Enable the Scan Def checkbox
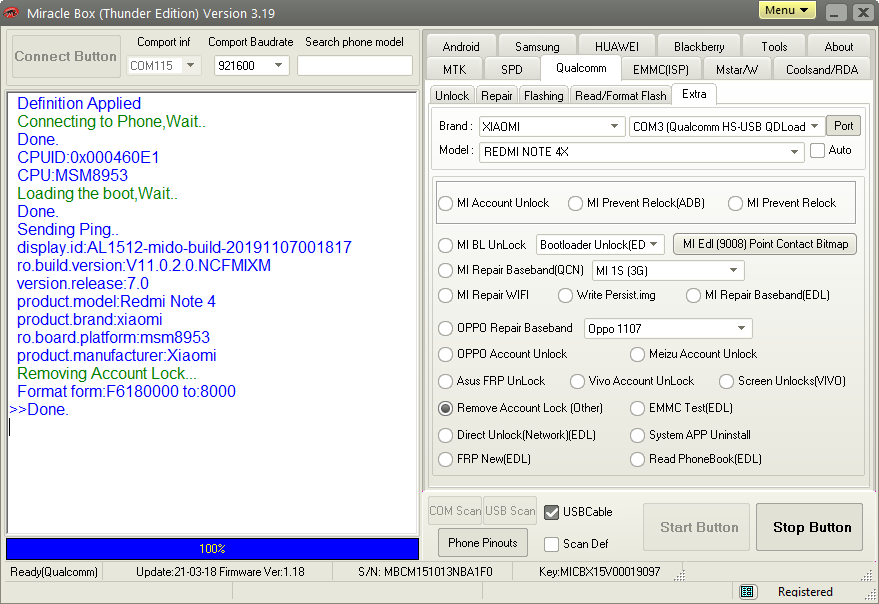The image size is (879, 604). coord(551,544)
